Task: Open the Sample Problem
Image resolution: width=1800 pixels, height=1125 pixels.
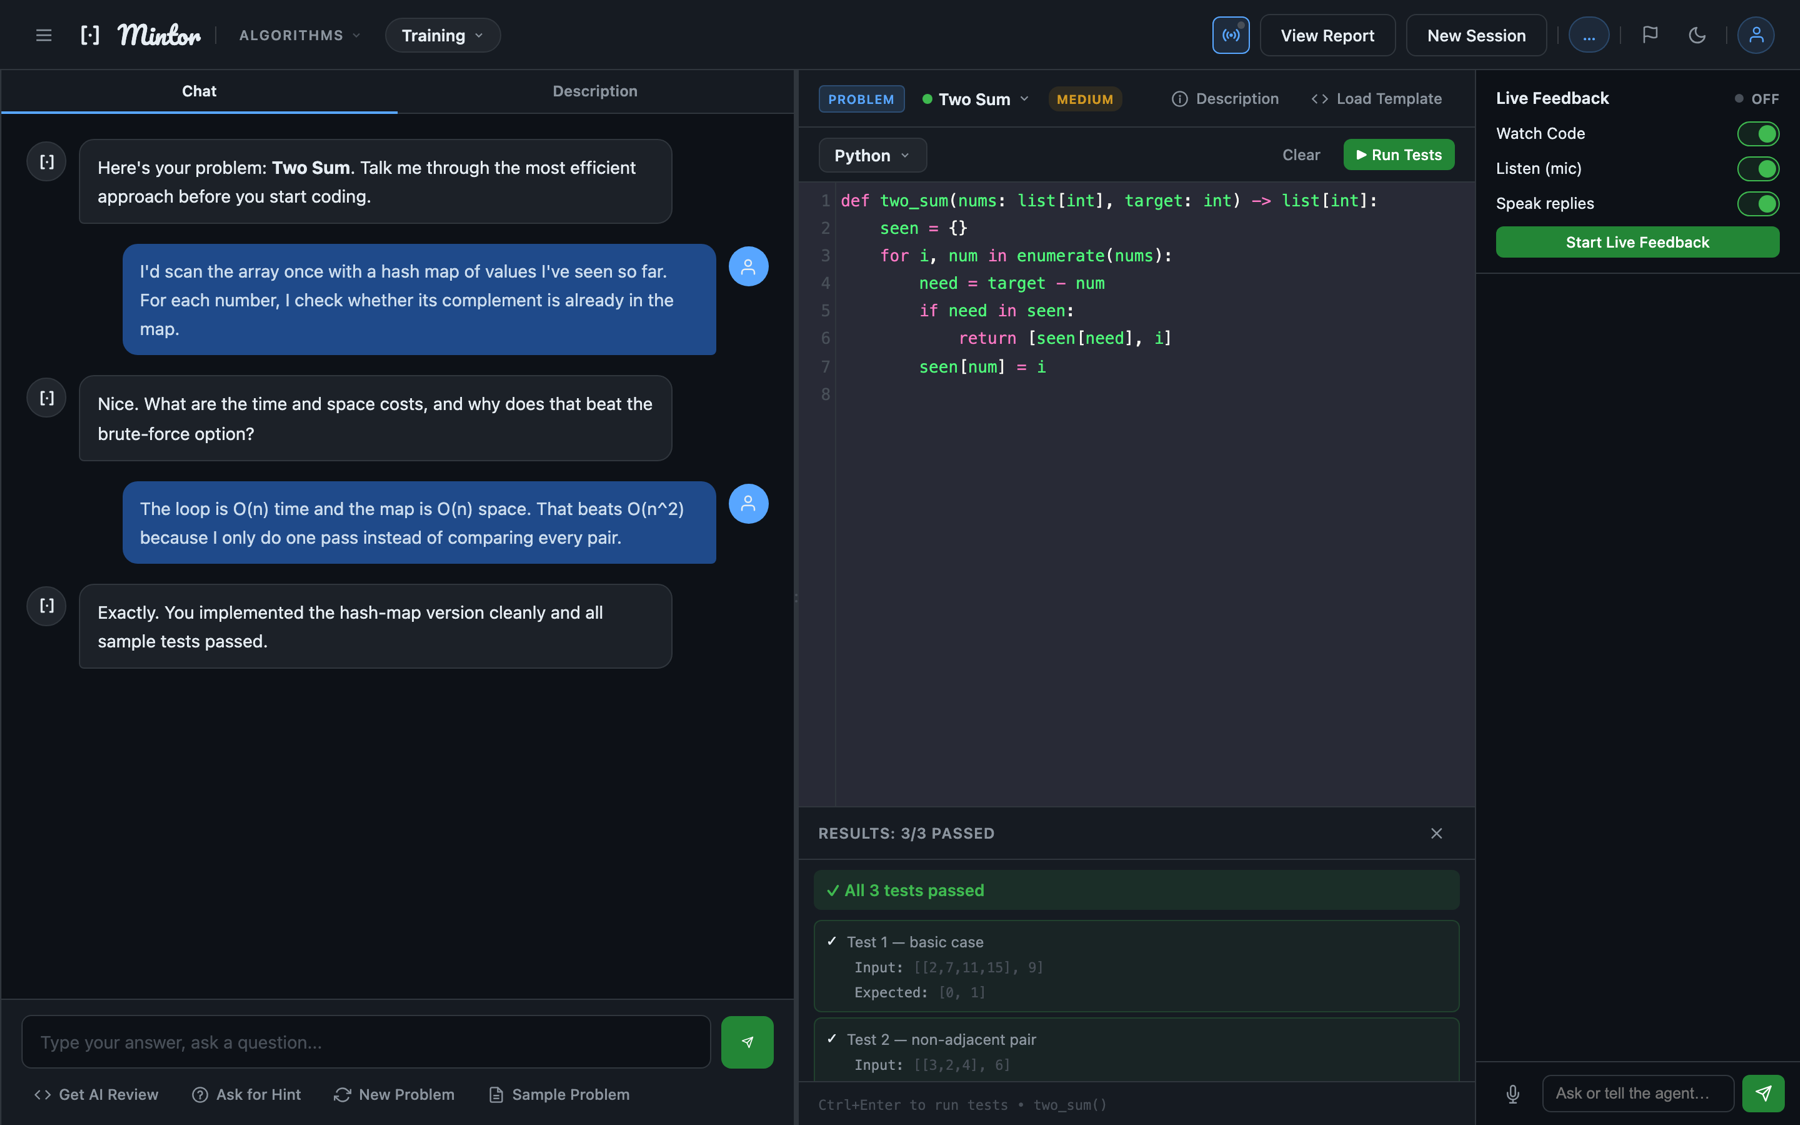Action: pos(559,1094)
